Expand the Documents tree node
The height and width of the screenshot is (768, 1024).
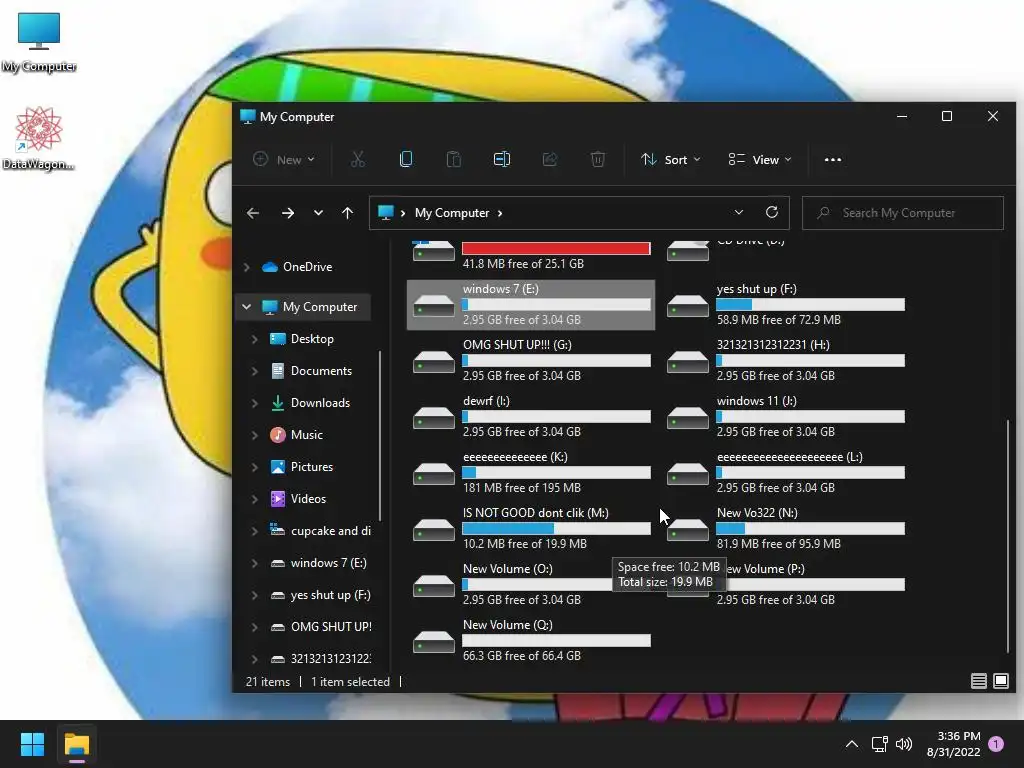(x=255, y=371)
